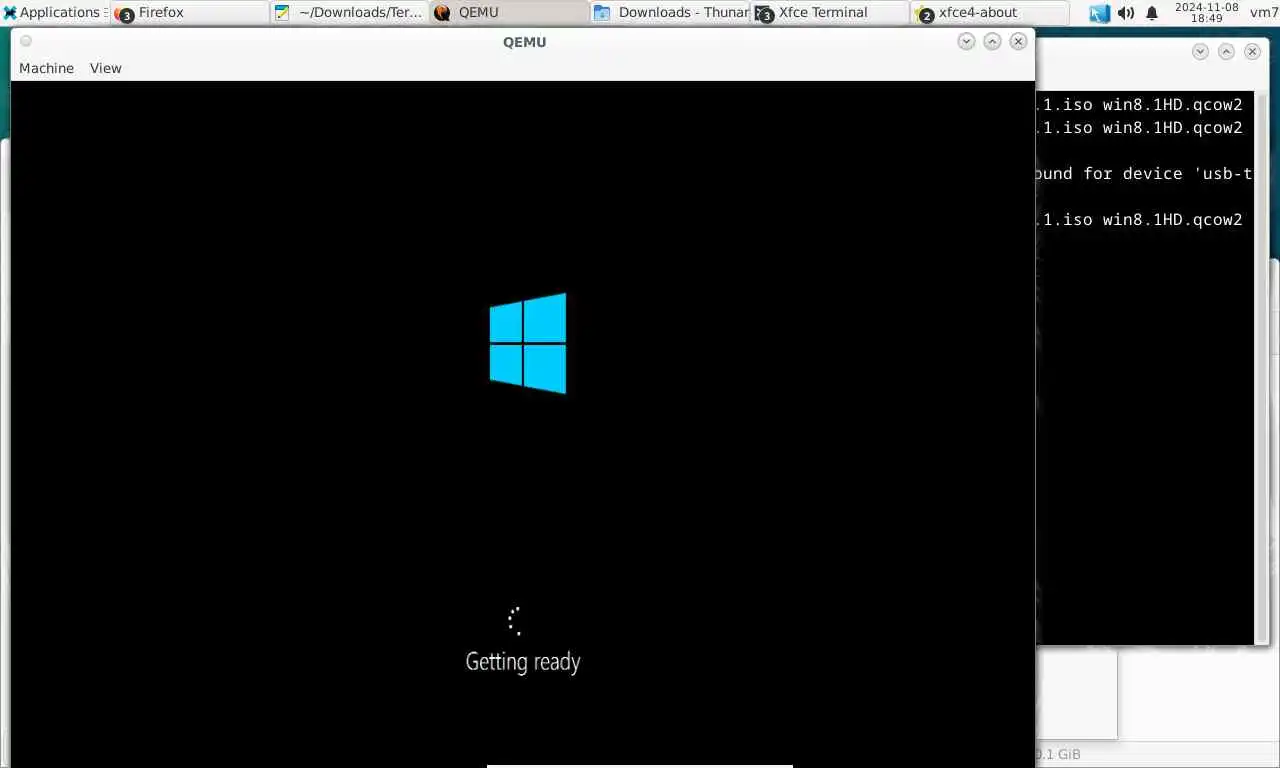Switch to the xfce4-about taskbar item

coord(990,12)
